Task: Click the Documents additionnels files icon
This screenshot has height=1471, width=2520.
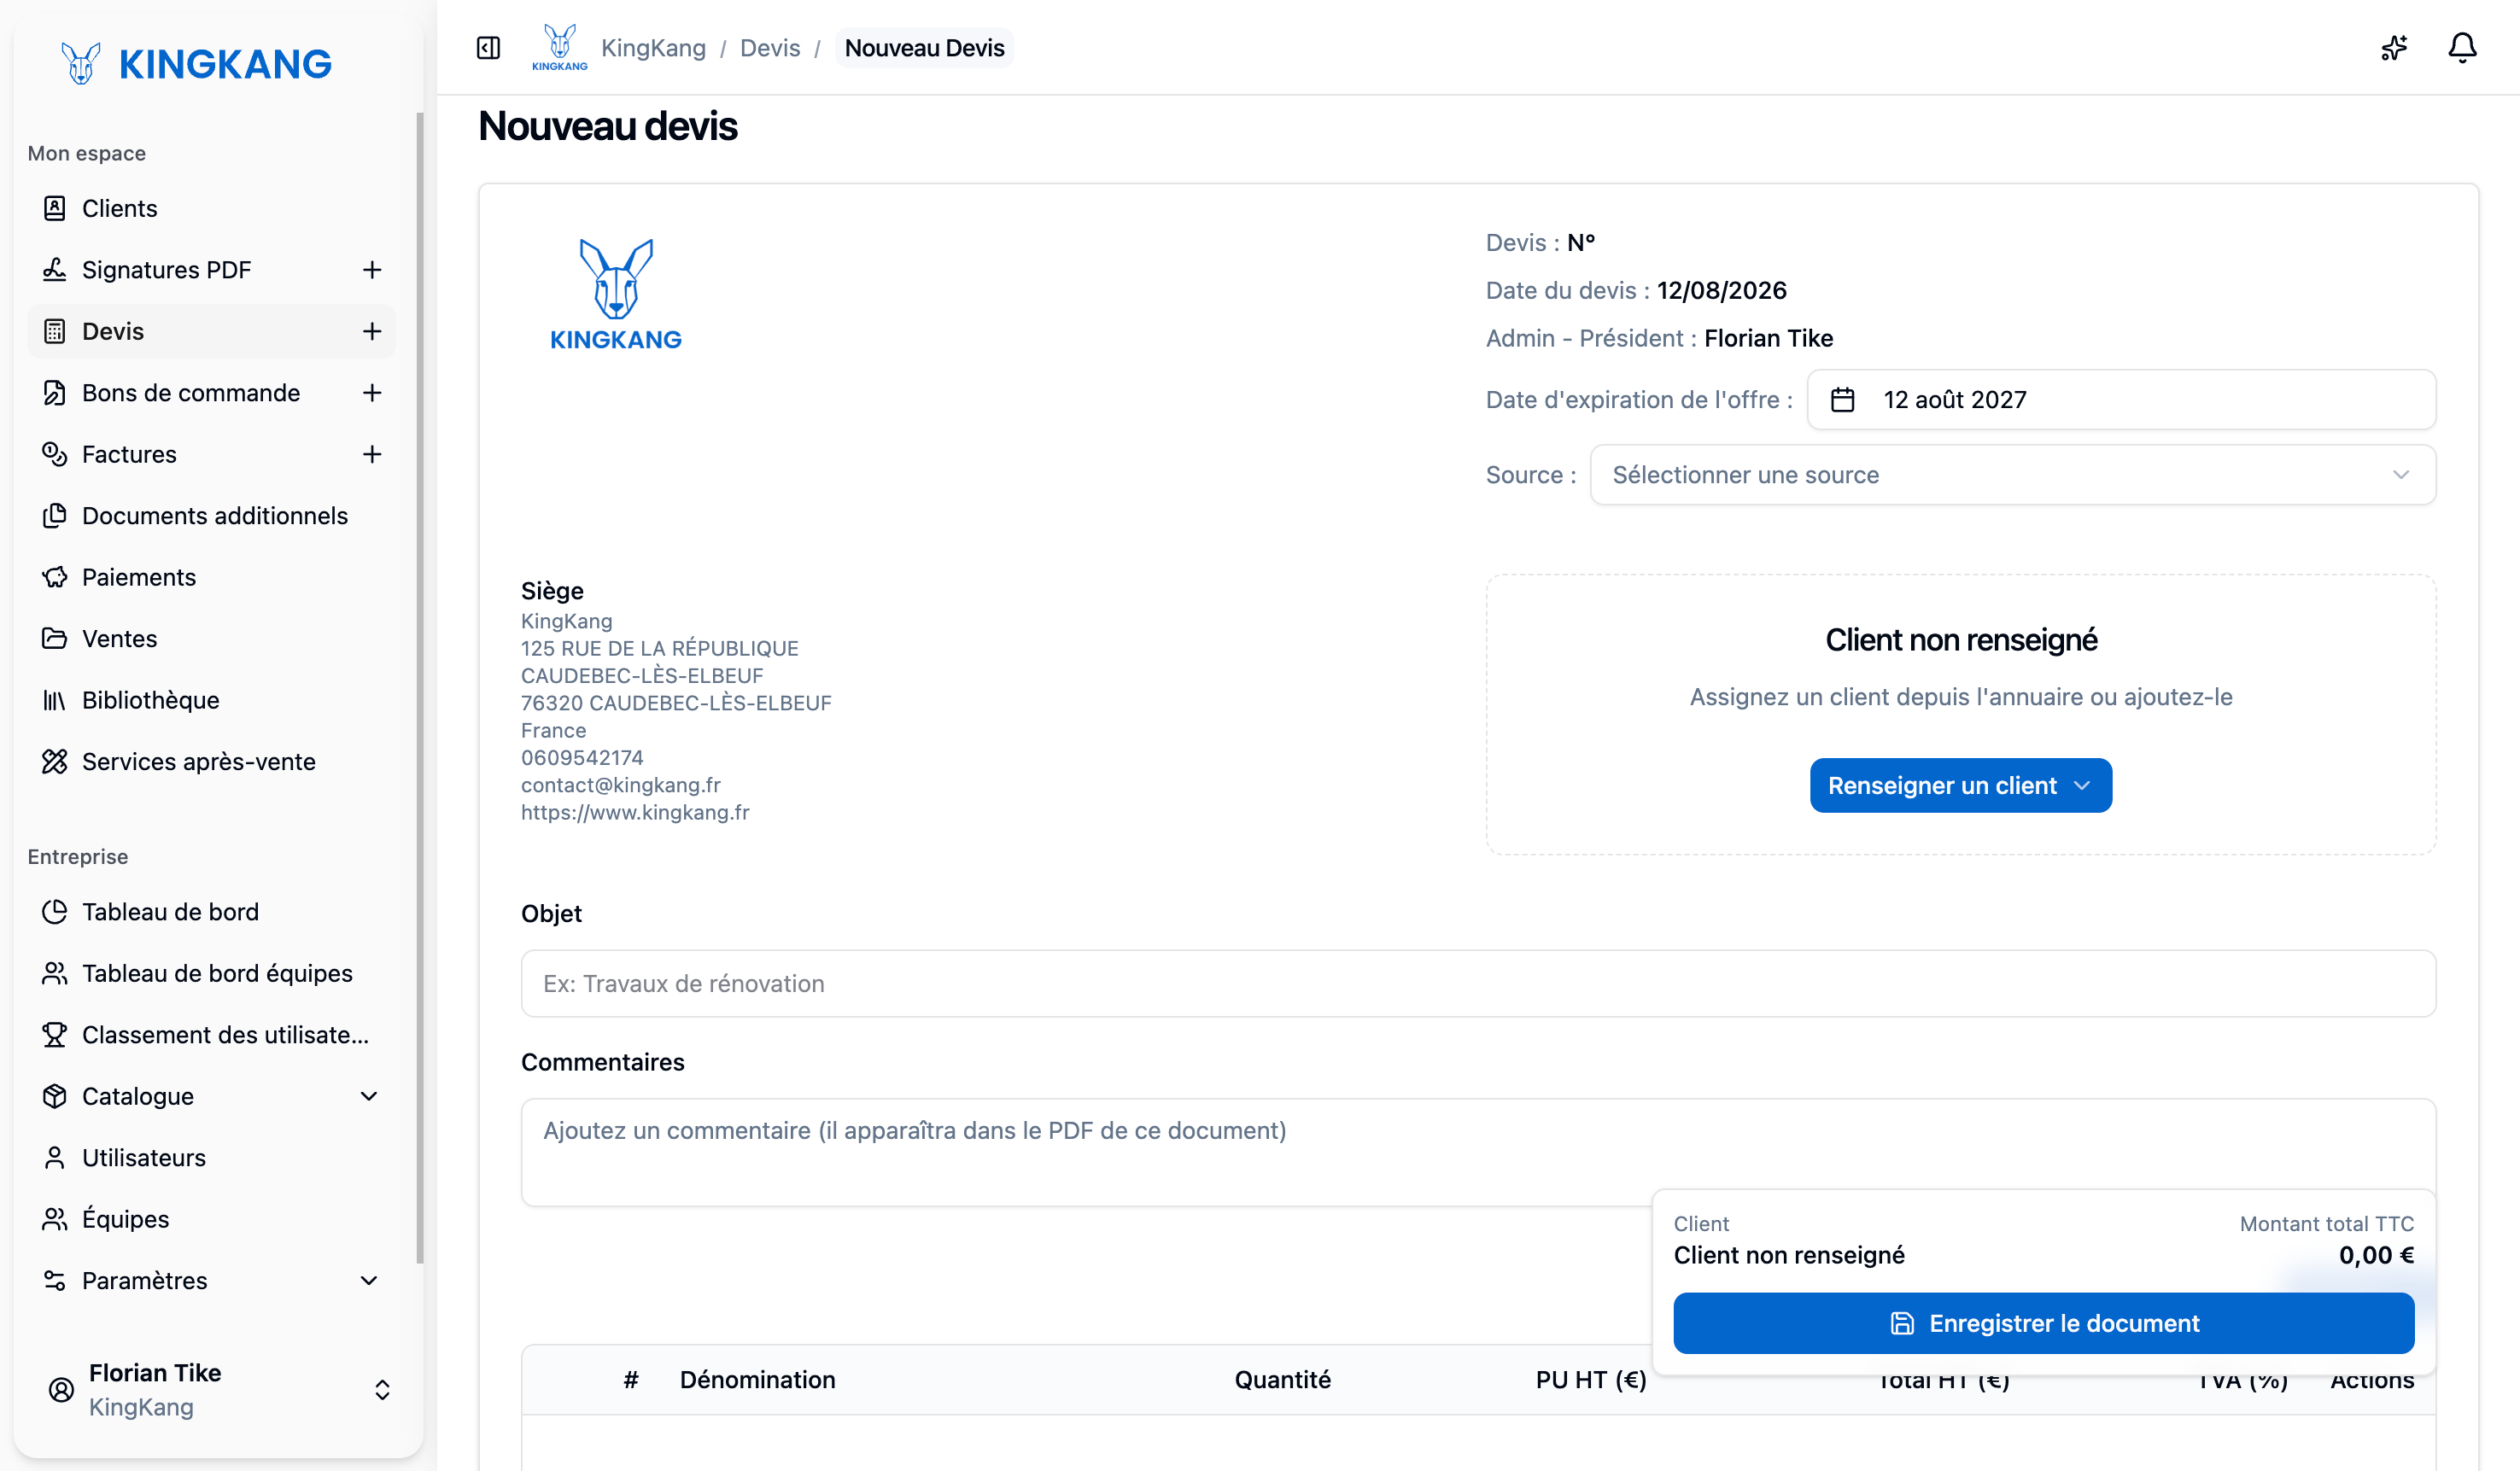Action: (55, 515)
